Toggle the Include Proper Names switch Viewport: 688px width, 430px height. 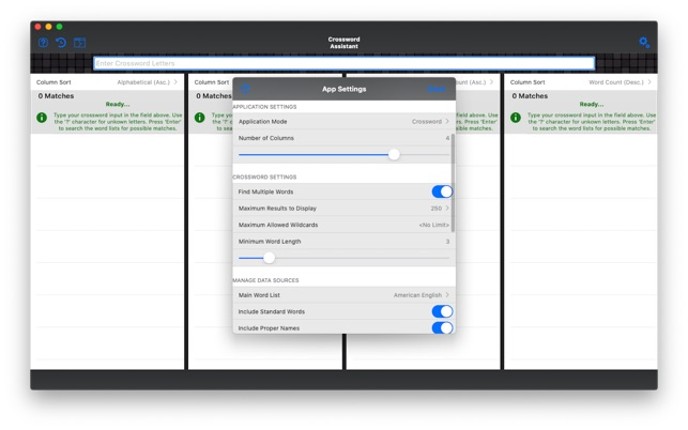pos(442,328)
